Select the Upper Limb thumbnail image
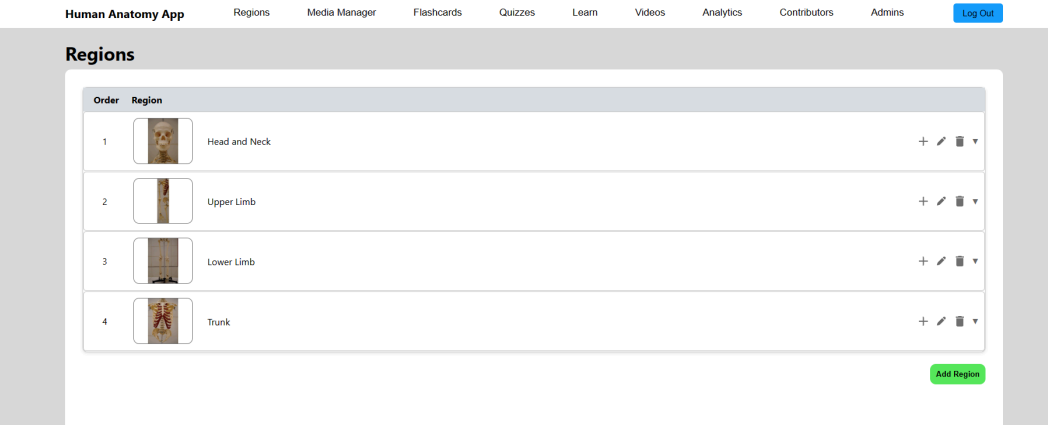This screenshot has height=425, width=1048. (163, 201)
